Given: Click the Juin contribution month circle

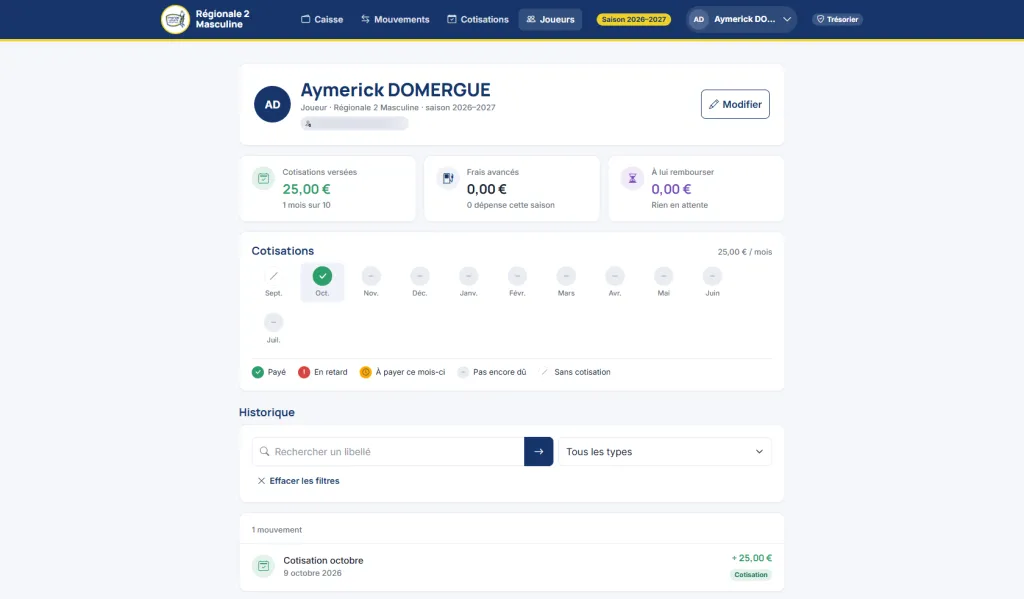Looking at the screenshot, I should 712,276.
